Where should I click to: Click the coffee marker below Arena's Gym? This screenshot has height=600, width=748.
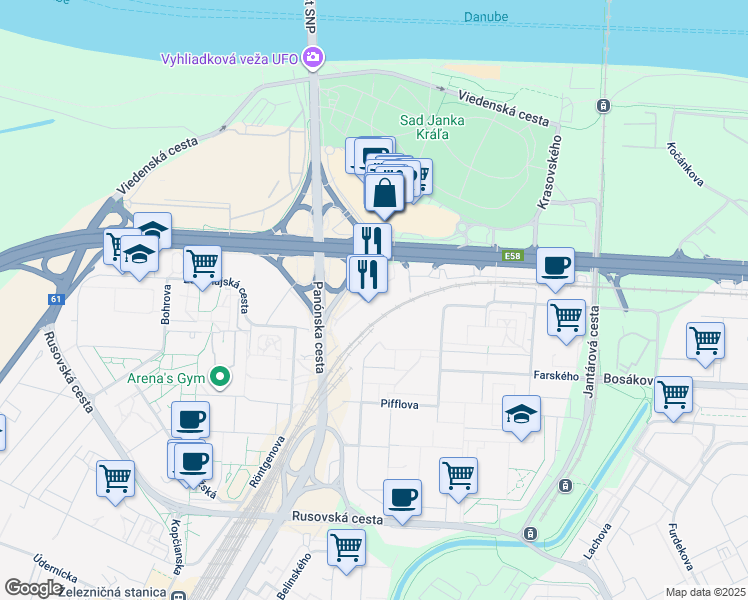190,421
